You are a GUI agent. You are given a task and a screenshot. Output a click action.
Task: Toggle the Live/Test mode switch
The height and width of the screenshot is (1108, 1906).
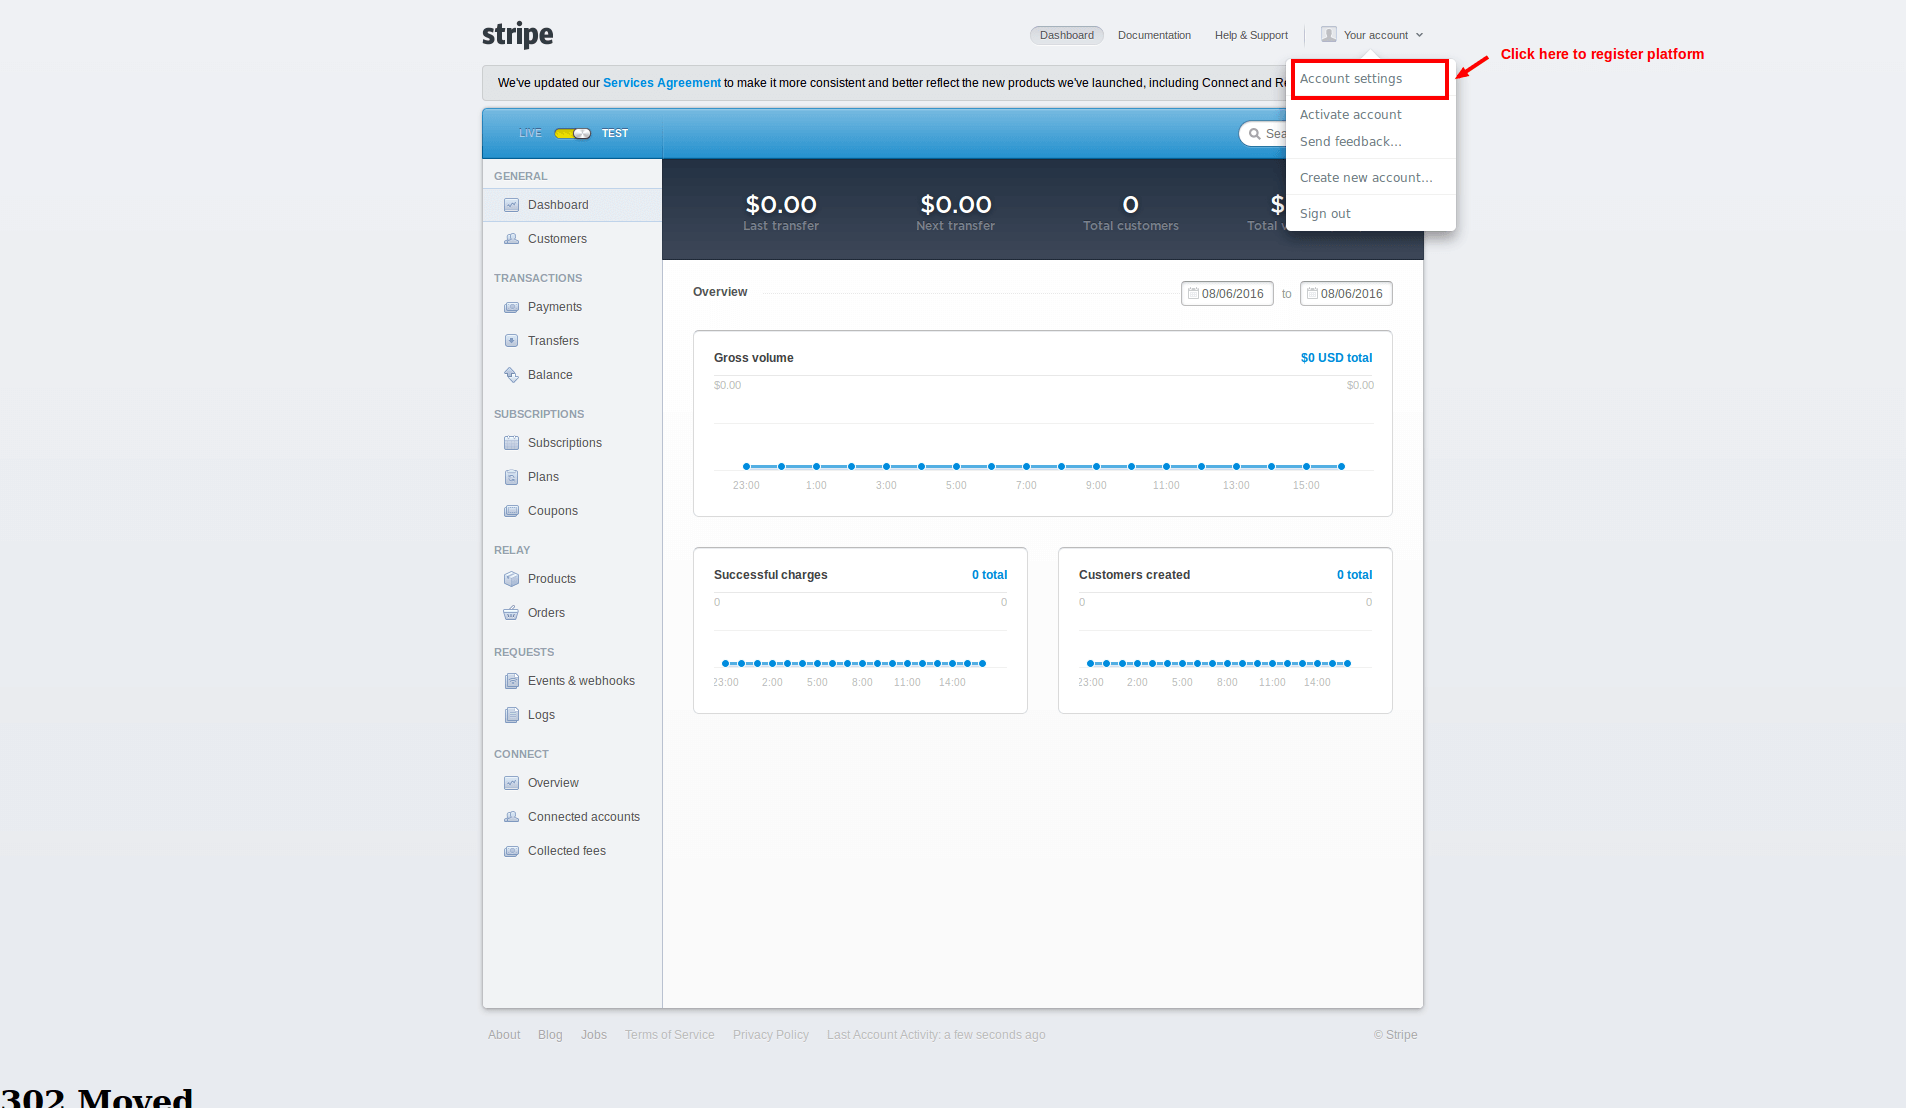[x=572, y=134]
